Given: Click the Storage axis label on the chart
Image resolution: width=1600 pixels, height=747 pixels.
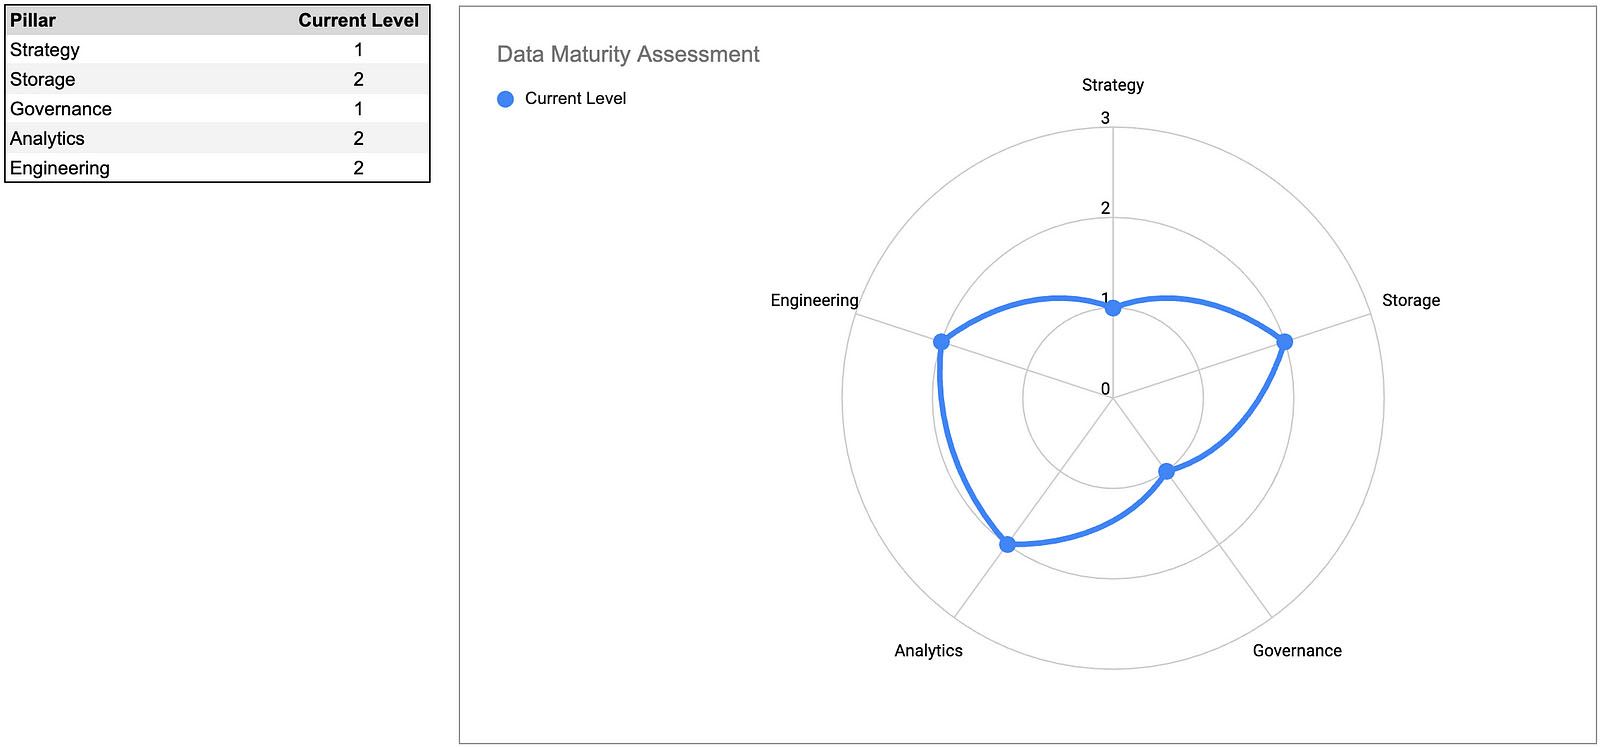Looking at the screenshot, I should click(1410, 300).
